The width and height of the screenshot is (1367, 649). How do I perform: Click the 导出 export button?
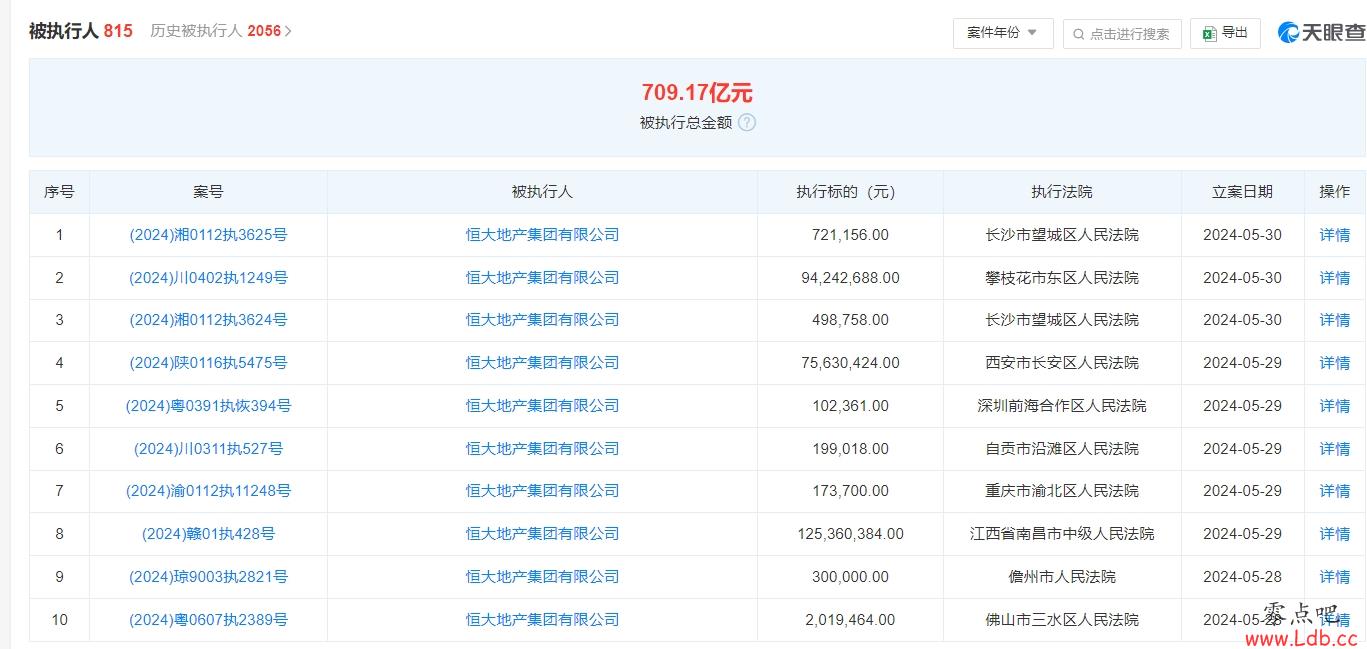tap(1225, 33)
